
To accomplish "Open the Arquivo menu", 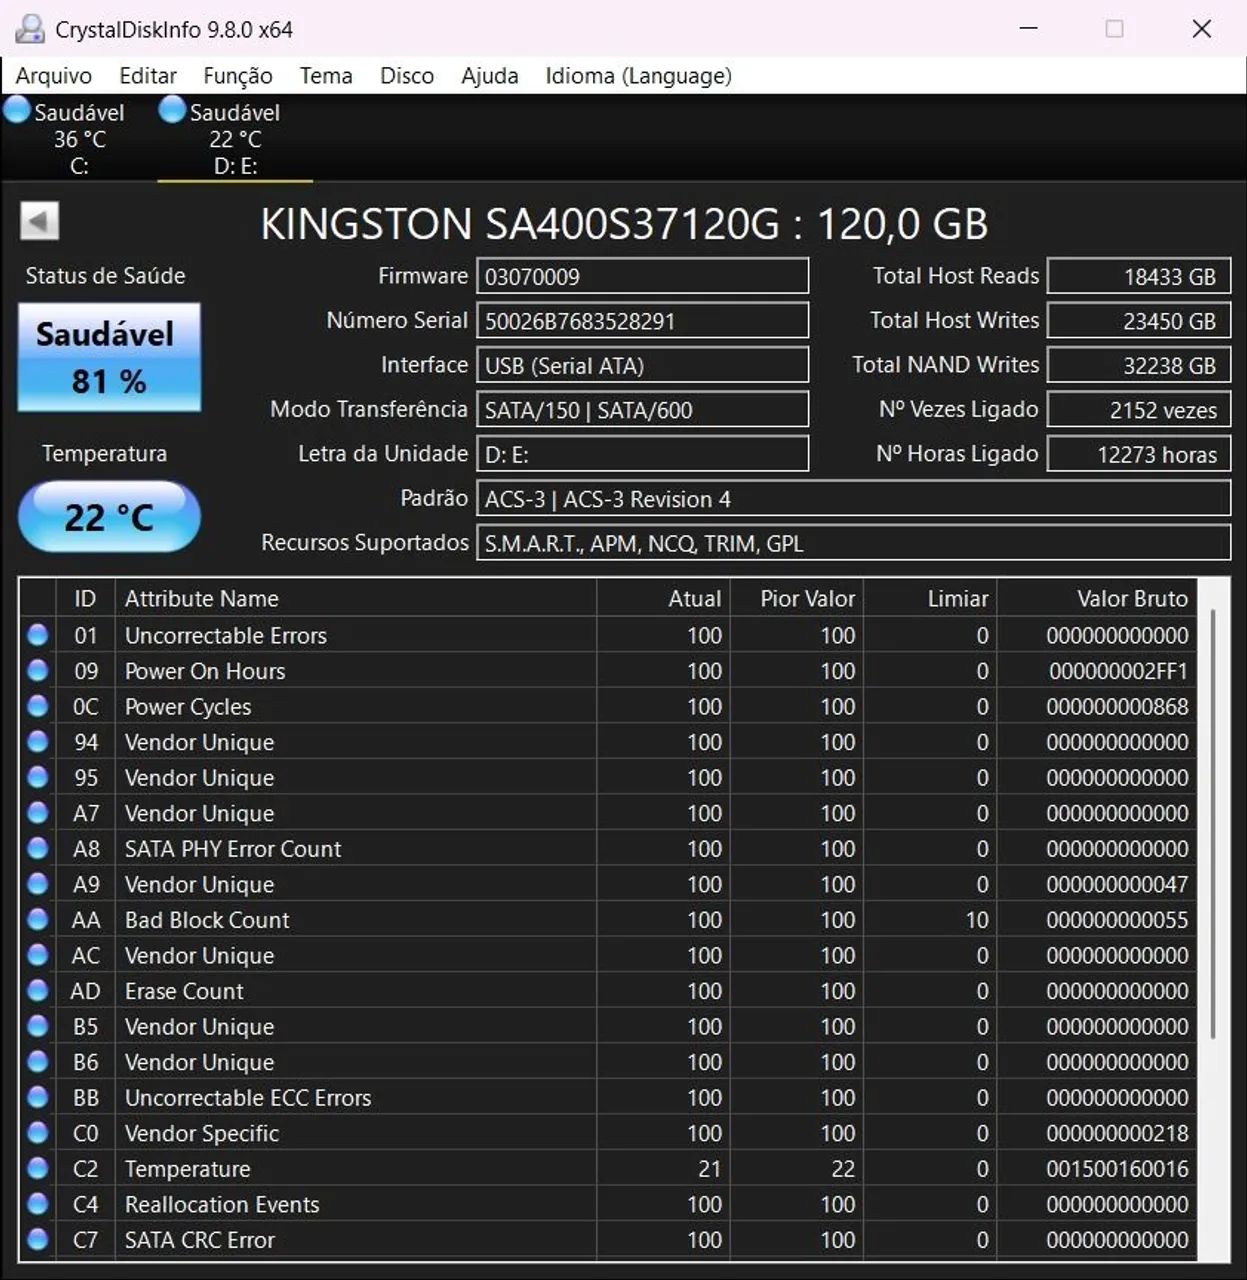I will 54,76.
